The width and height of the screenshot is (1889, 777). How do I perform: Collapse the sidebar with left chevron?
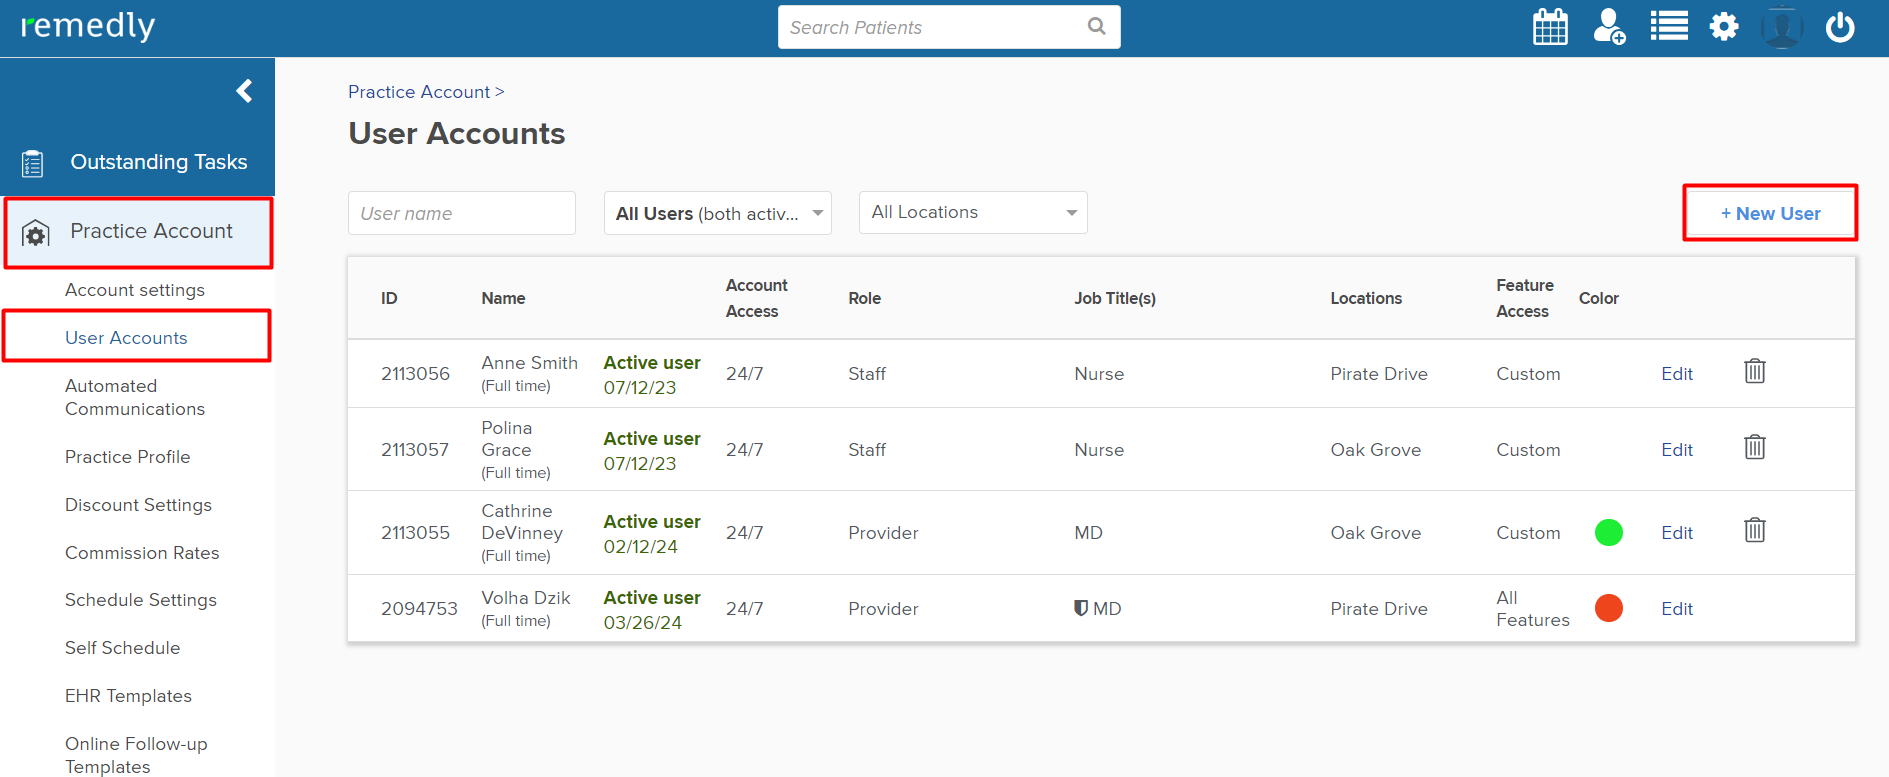(244, 91)
